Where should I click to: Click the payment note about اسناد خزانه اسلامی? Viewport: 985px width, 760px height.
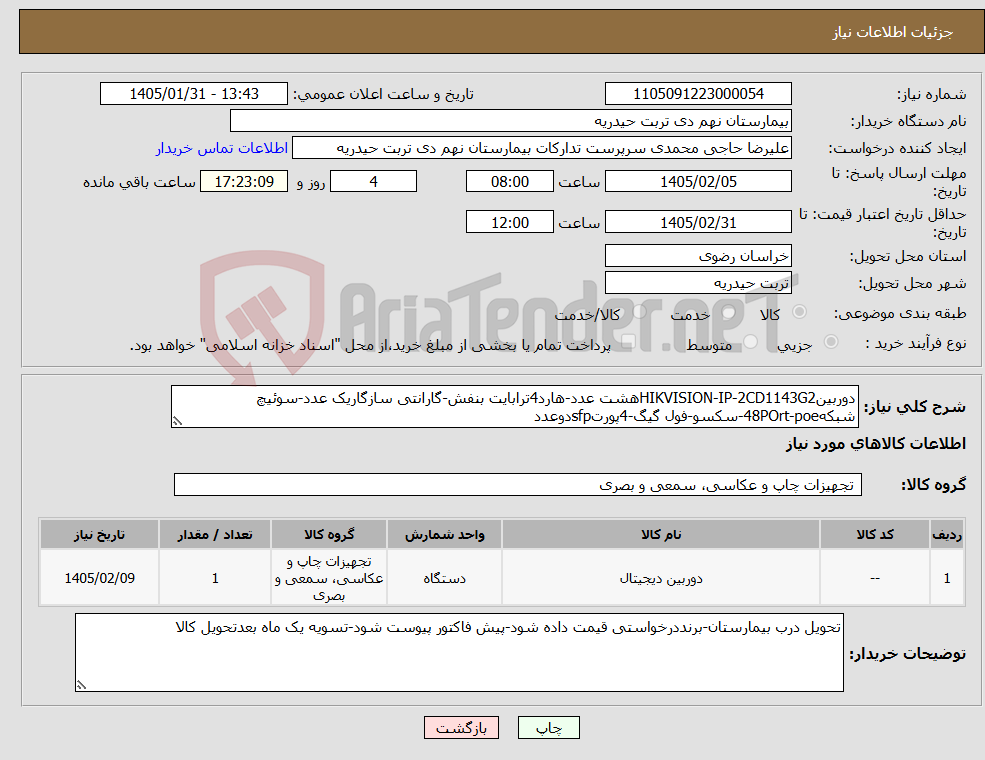[371, 345]
